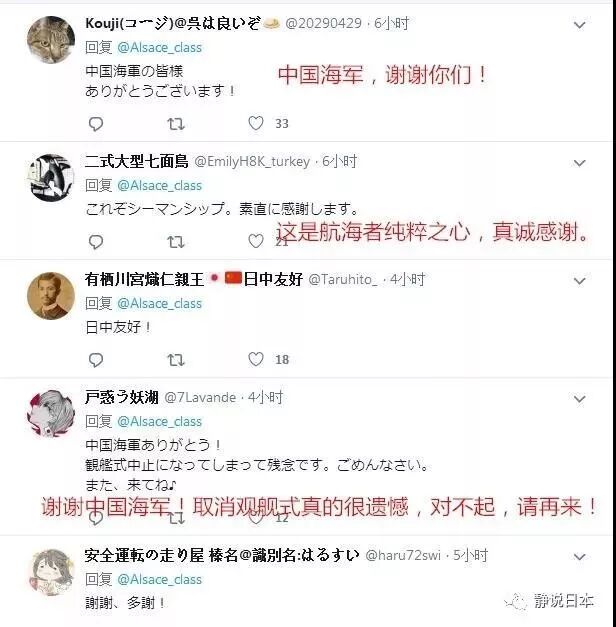Retweet the 二式大型七面鳥 tweet
The height and width of the screenshot is (627, 616).
coord(176,242)
